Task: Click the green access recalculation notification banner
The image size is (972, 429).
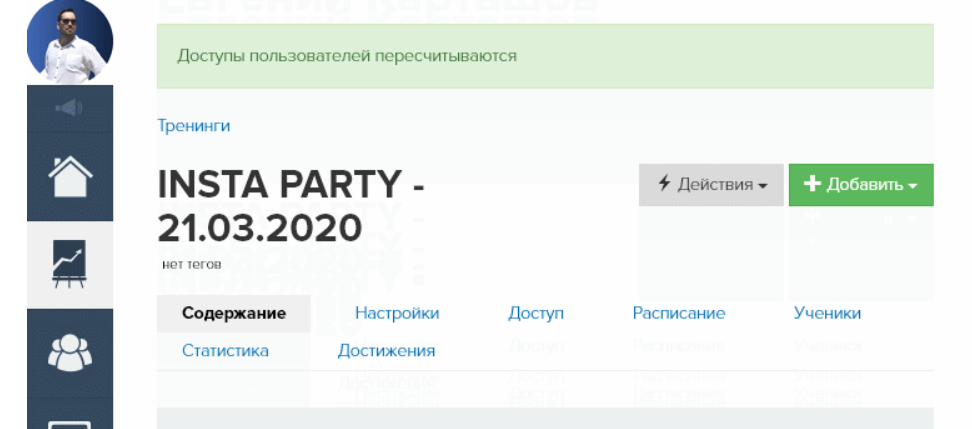Action: coord(545,56)
